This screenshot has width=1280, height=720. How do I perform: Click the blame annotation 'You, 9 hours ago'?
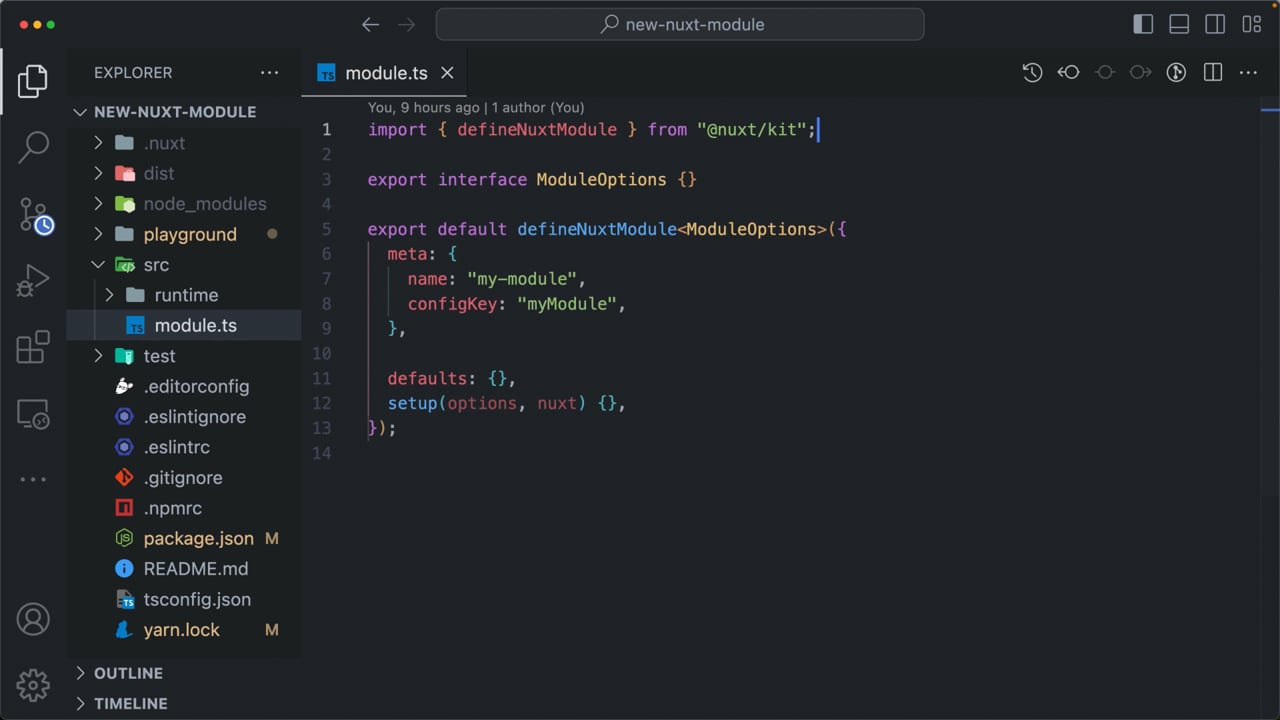(424, 107)
